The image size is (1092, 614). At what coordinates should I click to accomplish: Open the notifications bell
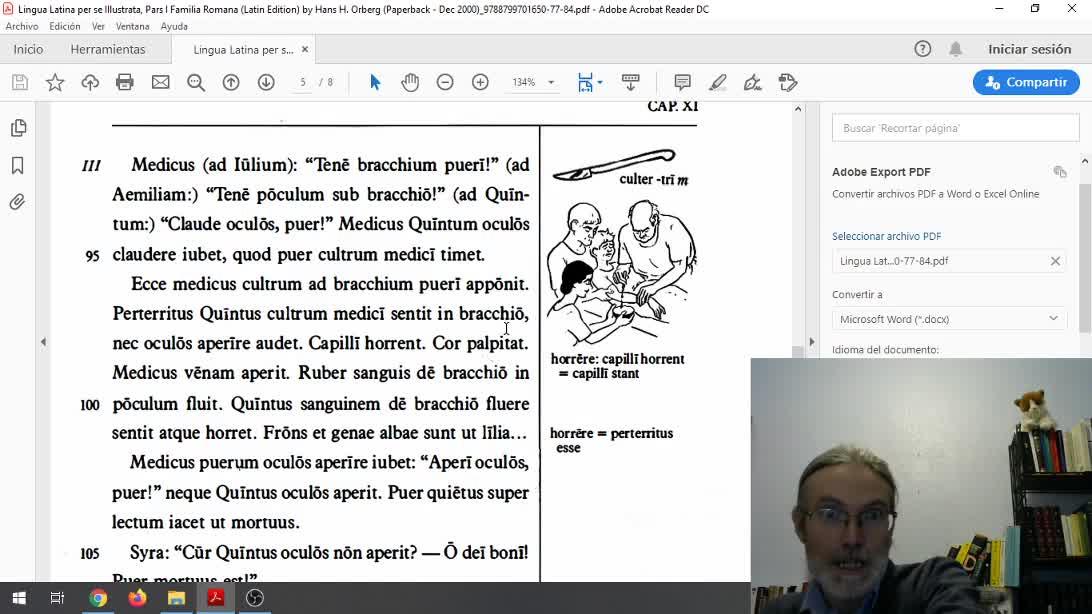pyautogui.click(x=956, y=49)
